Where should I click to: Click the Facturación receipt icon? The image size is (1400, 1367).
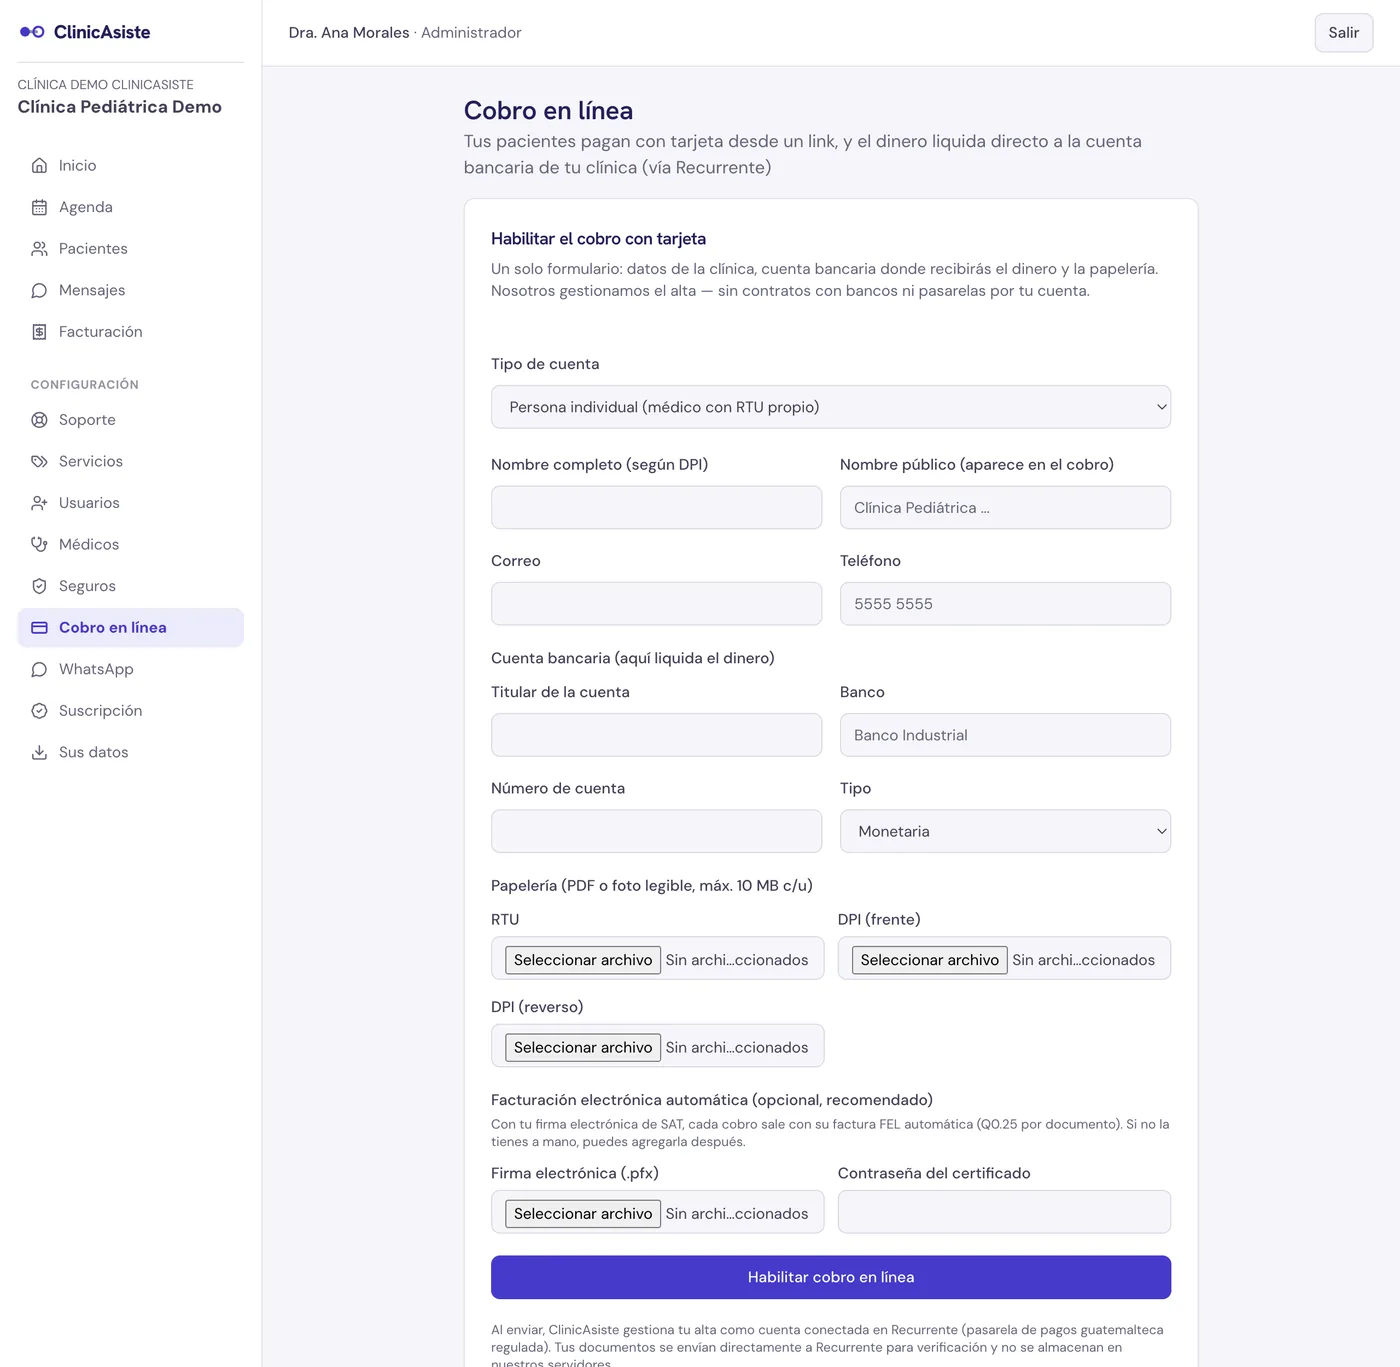pos(39,332)
